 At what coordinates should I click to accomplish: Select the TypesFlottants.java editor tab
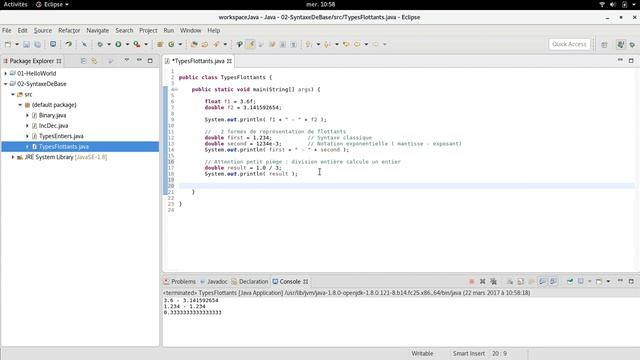click(x=198, y=61)
